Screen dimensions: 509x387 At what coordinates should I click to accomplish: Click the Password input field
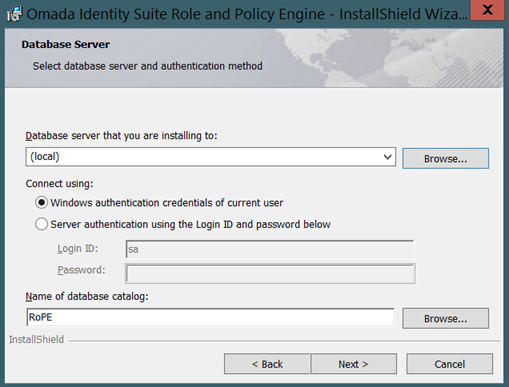tap(270, 274)
